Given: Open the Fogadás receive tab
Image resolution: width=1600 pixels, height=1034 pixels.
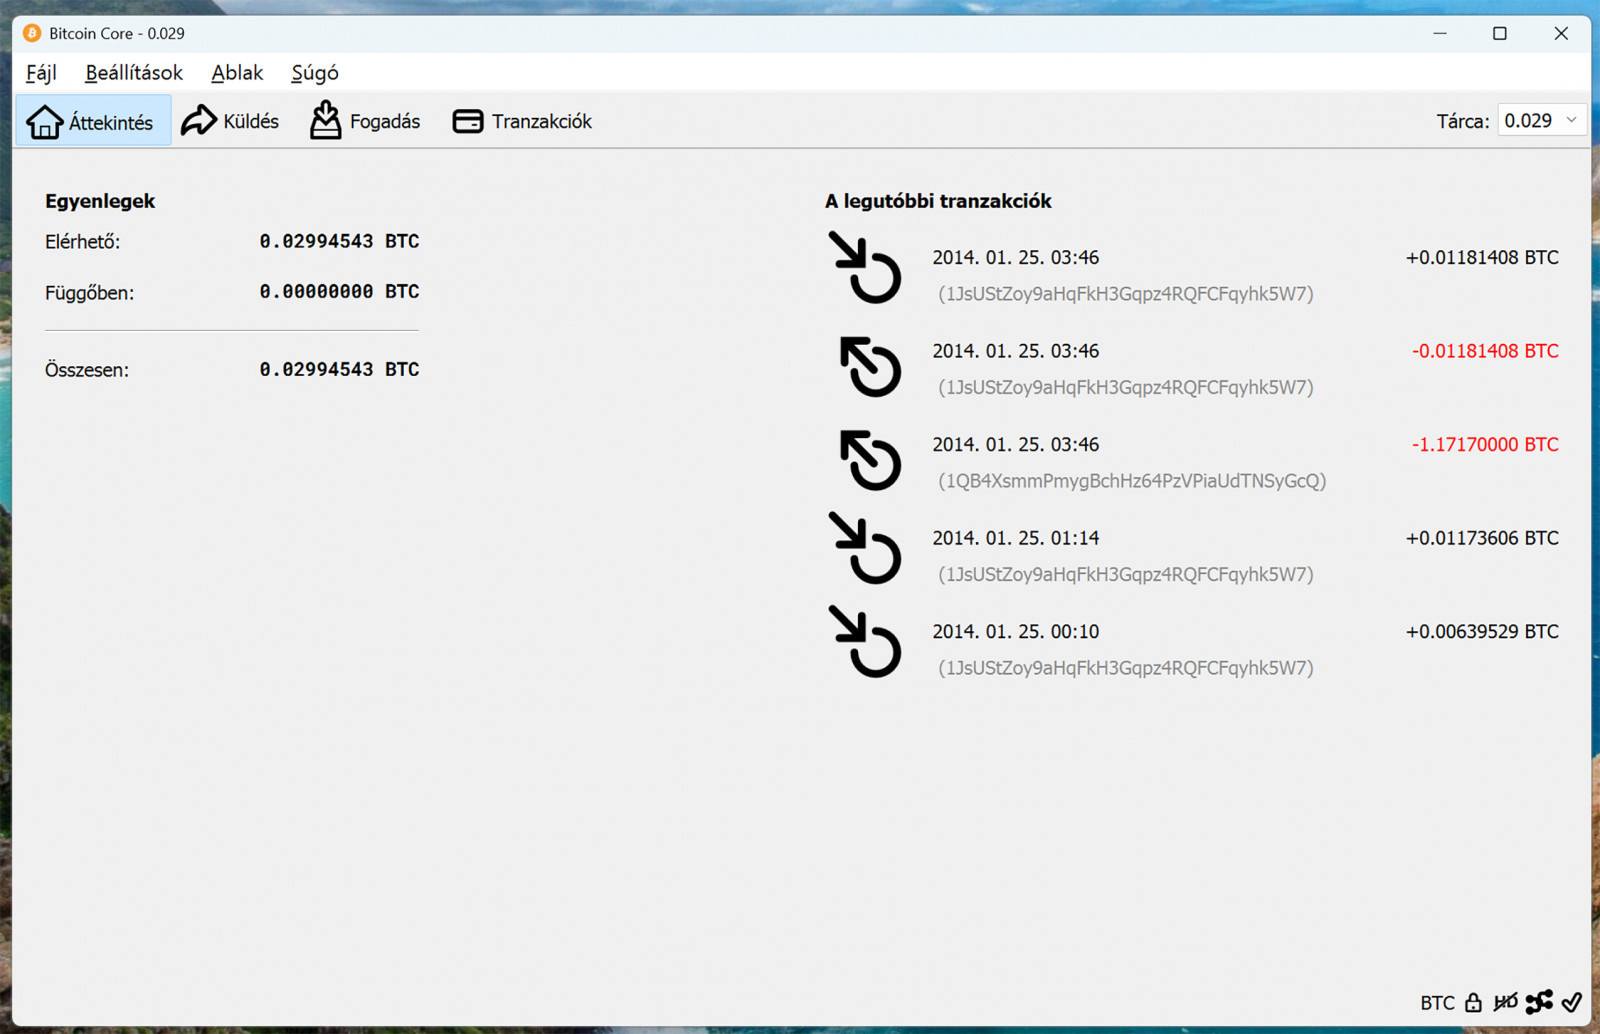Looking at the screenshot, I should pos(364,121).
